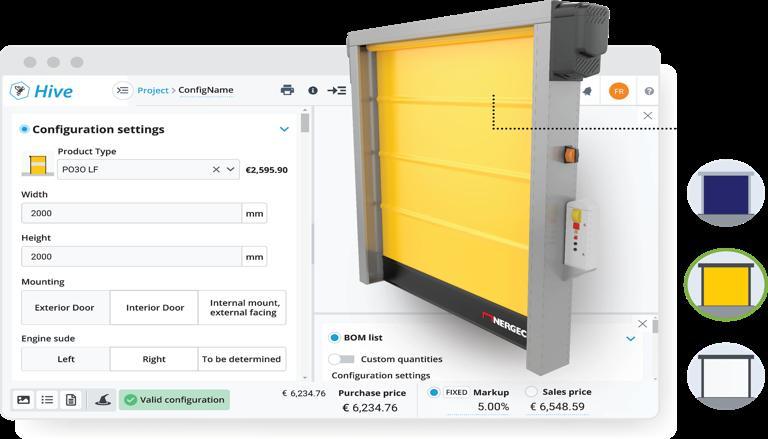Image resolution: width=768 pixels, height=439 pixels.
Task: Select Exterior Door mounting
Action: 65,308
